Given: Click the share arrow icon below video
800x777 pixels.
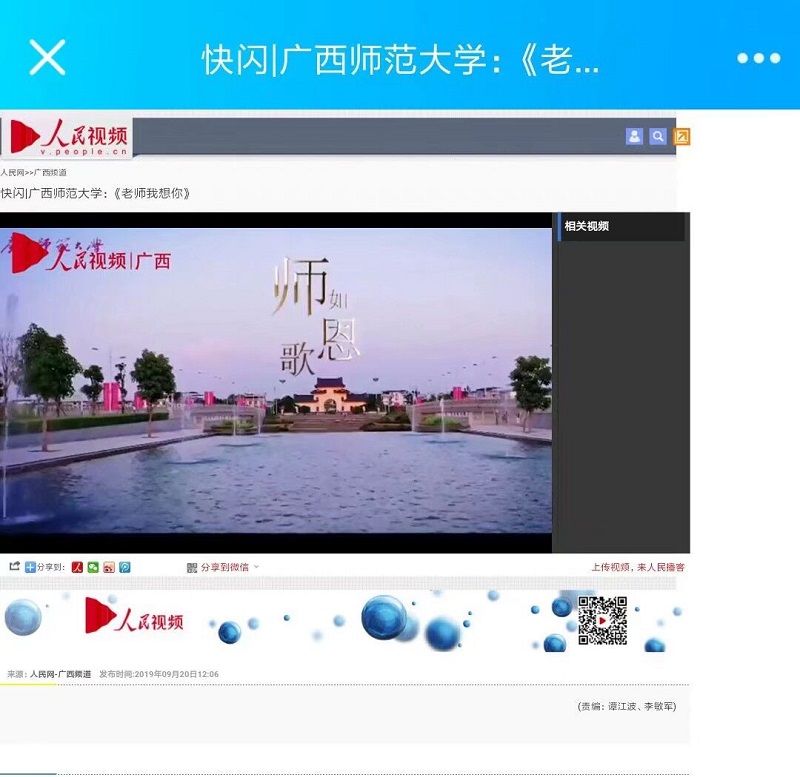Looking at the screenshot, I should tap(15, 567).
